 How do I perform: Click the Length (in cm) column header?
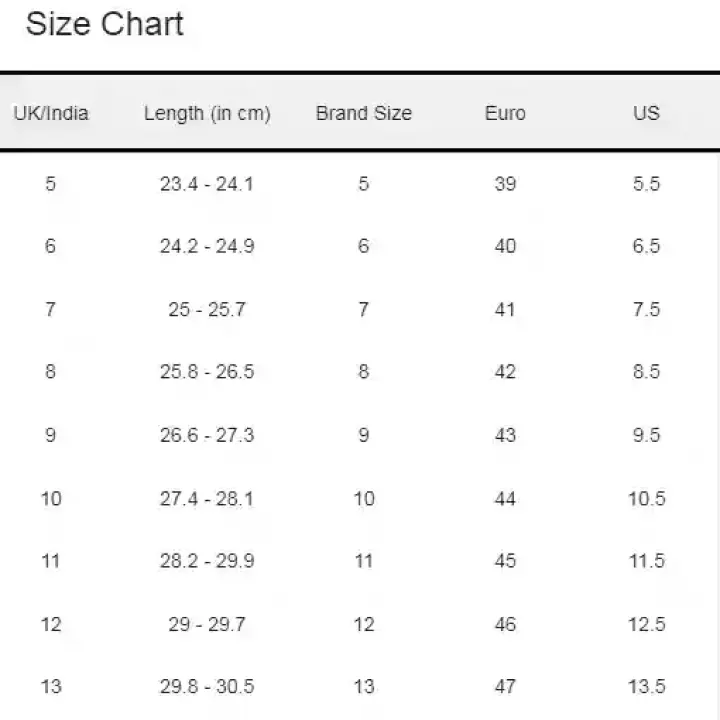(x=207, y=113)
